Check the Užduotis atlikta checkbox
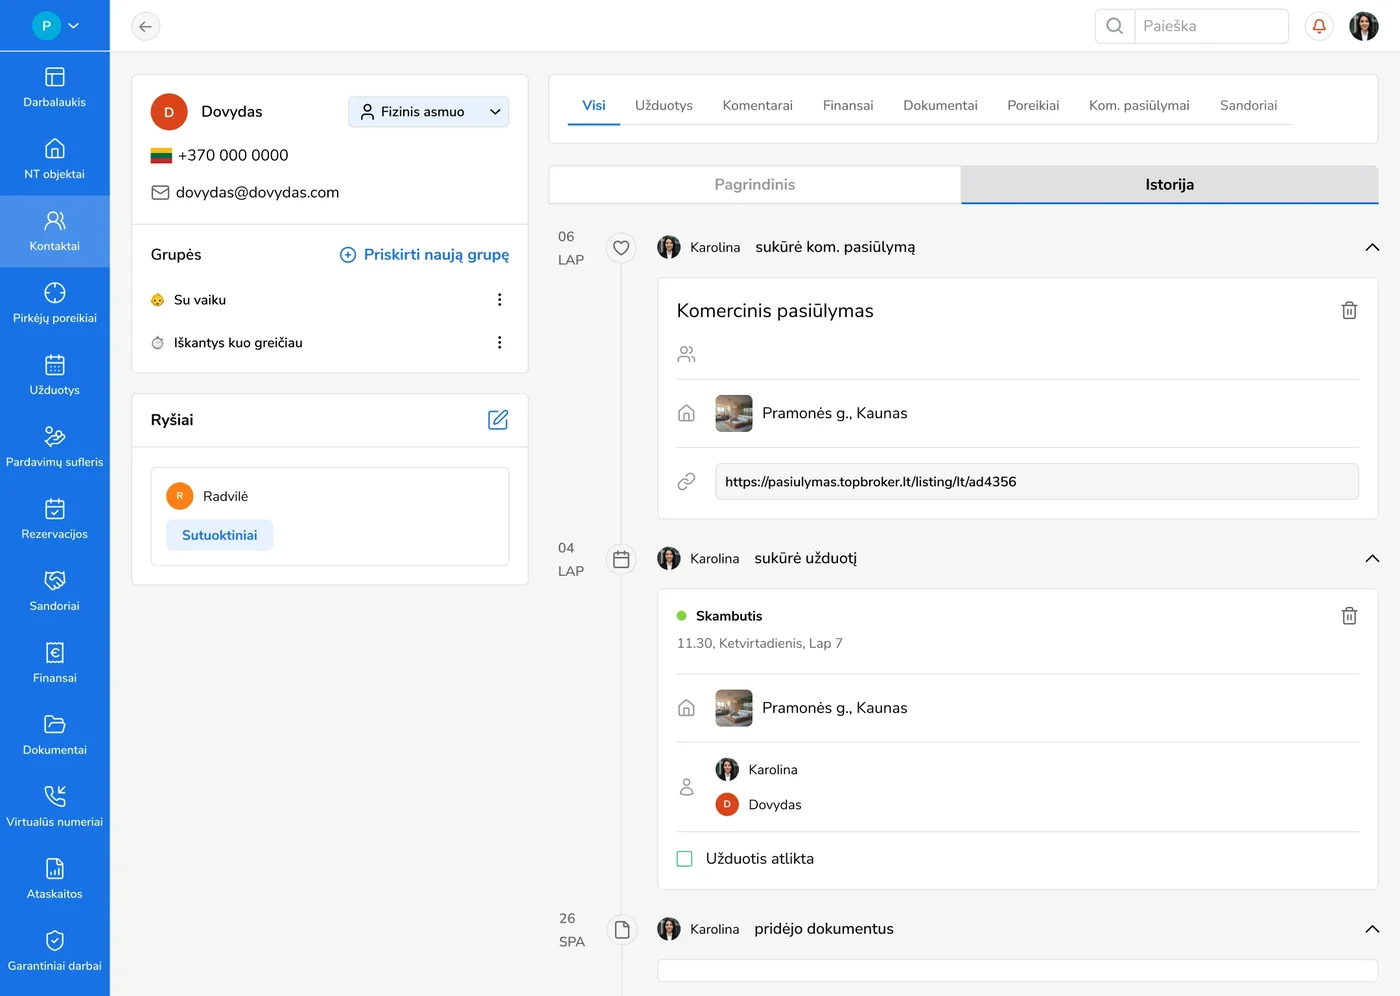This screenshot has width=1400, height=996. tap(685, 859)
